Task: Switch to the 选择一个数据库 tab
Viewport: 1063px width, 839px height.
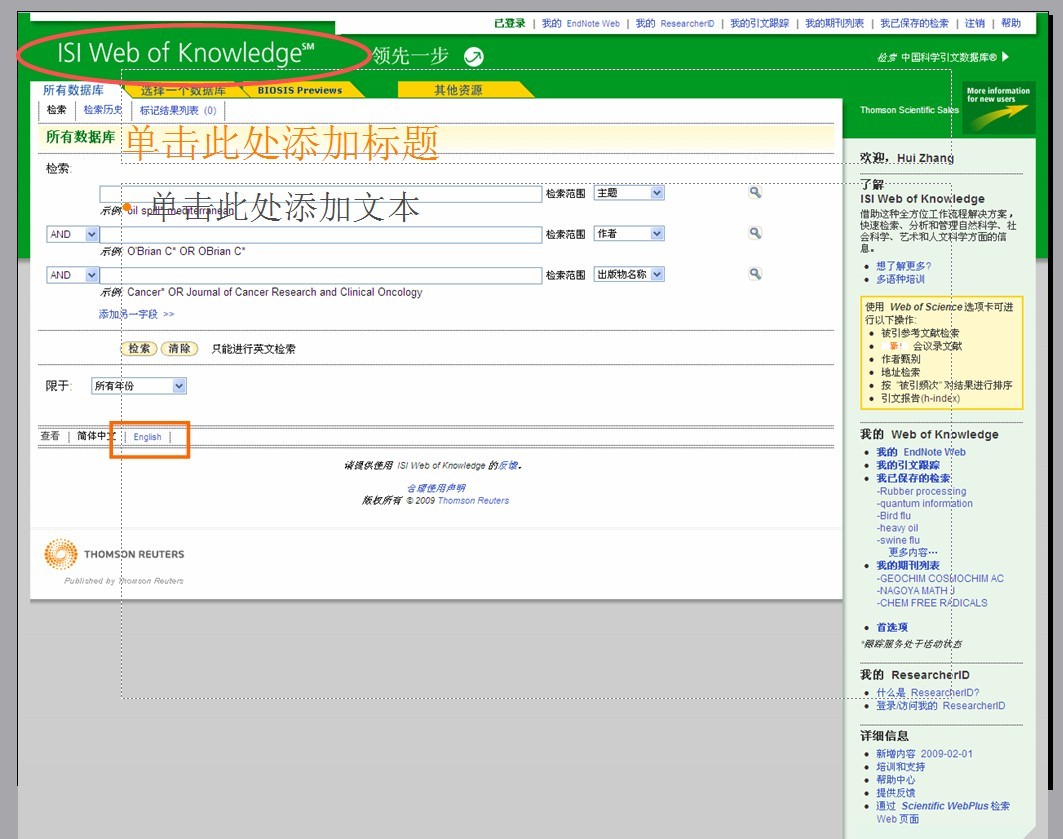Action: coord(183,90)
